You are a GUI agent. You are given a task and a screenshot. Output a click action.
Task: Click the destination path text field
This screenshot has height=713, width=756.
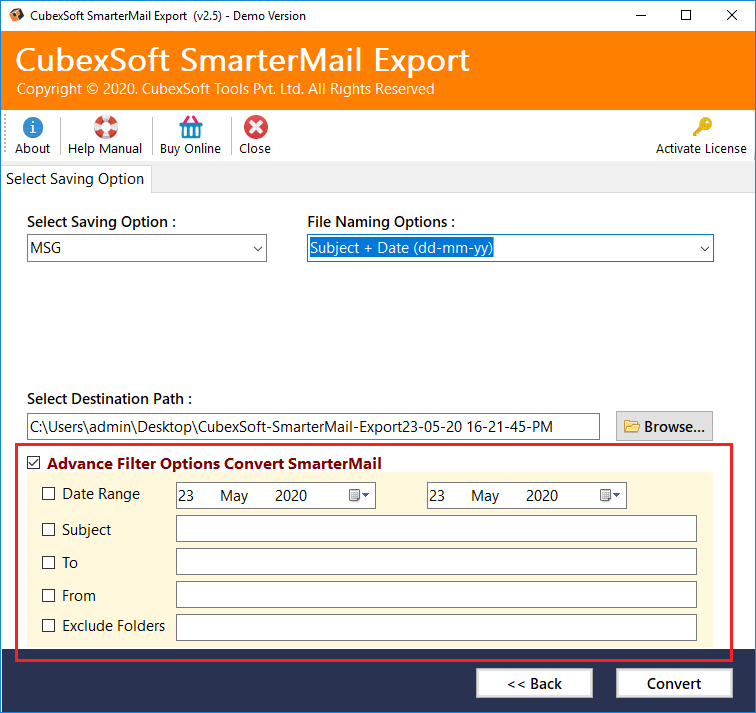pyautogui.click(x=313, y=427)
